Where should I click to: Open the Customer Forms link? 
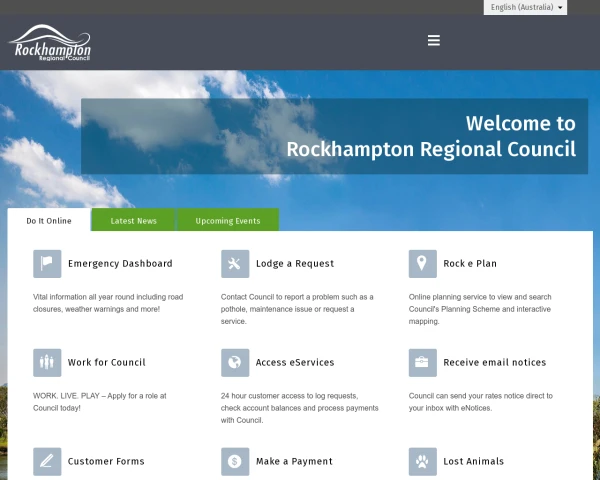[x=106, y=462]
